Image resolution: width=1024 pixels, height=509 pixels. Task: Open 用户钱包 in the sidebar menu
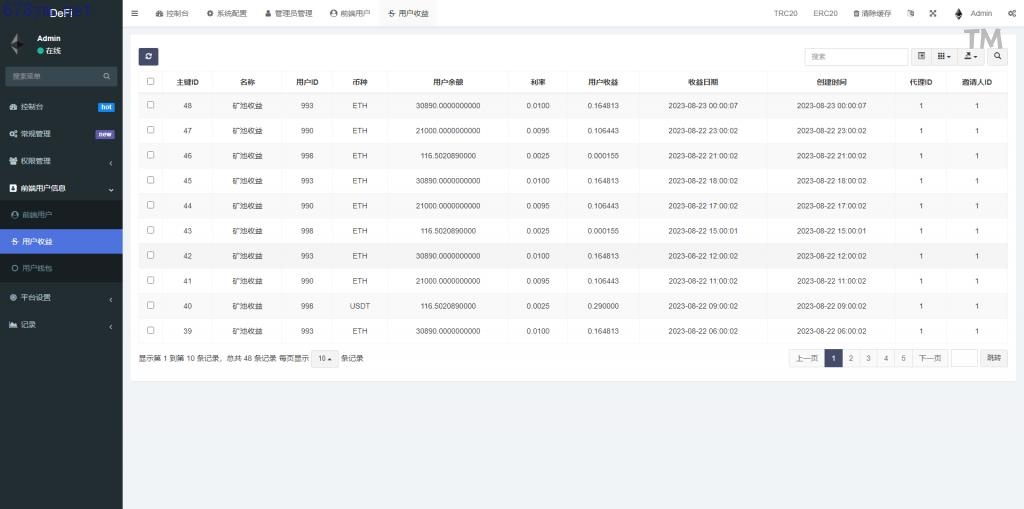pyautogui.click(x=38, y=268)
